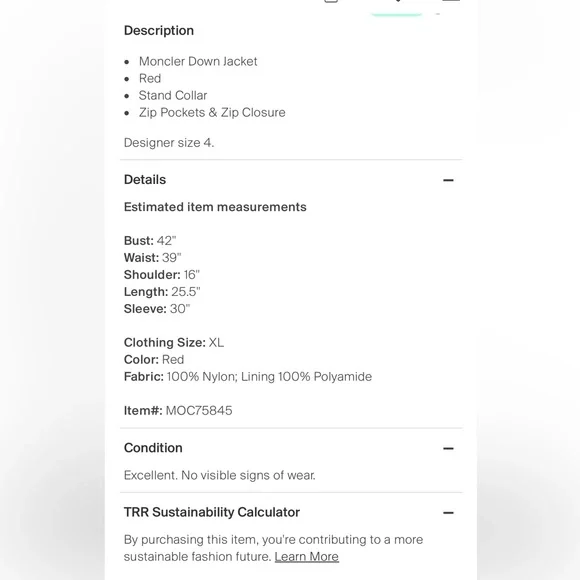Collapse Condition section using minus icon
The height and width of the screenshot is (580, 580).
click(x=448, y=448)
